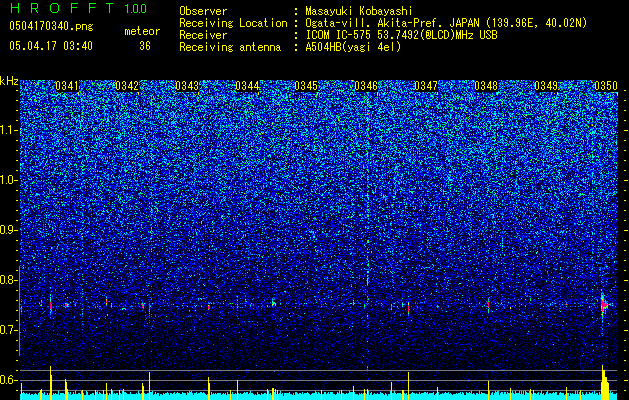The image size is (629, 400).
Task: Click the 0.7 frequency axis label
Action: click(x=8, y=330)
